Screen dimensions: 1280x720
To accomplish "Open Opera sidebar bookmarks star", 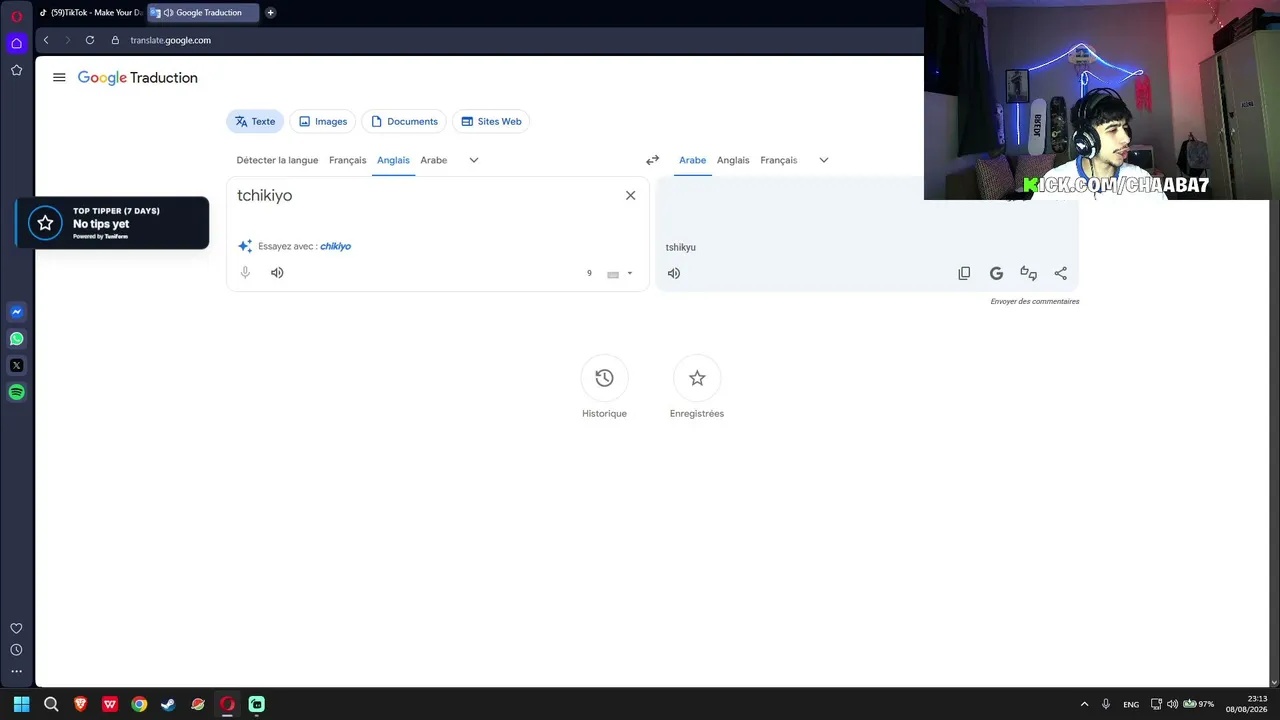I will click(x=16, y=70).
